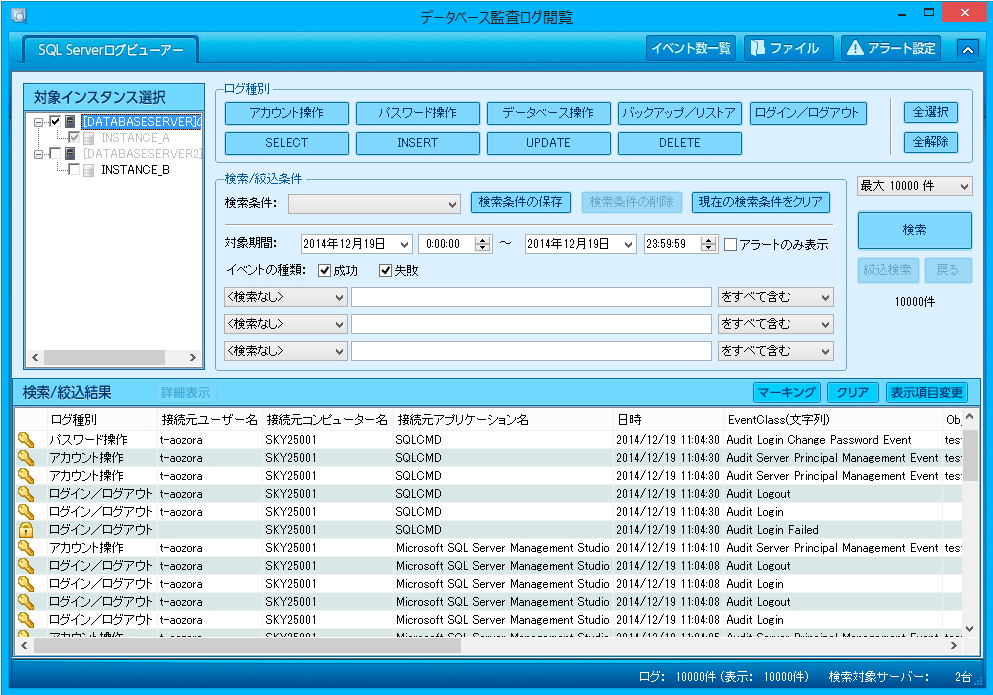Collapse the DATABASESERVER1 tree node
Screen dimensions: 993x695
coord(39,122)
